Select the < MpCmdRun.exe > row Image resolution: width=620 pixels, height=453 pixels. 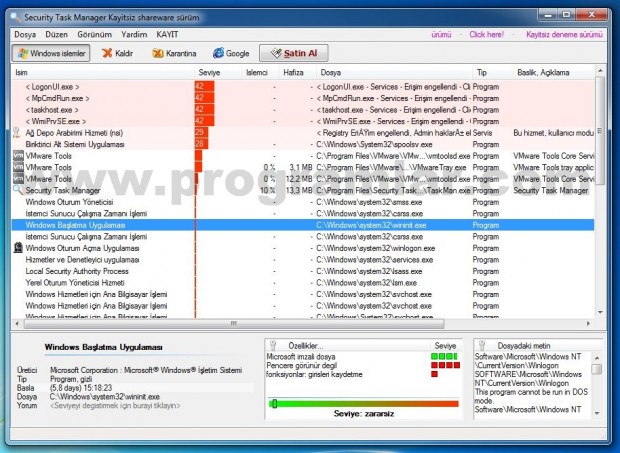click(x=303, y=98)
